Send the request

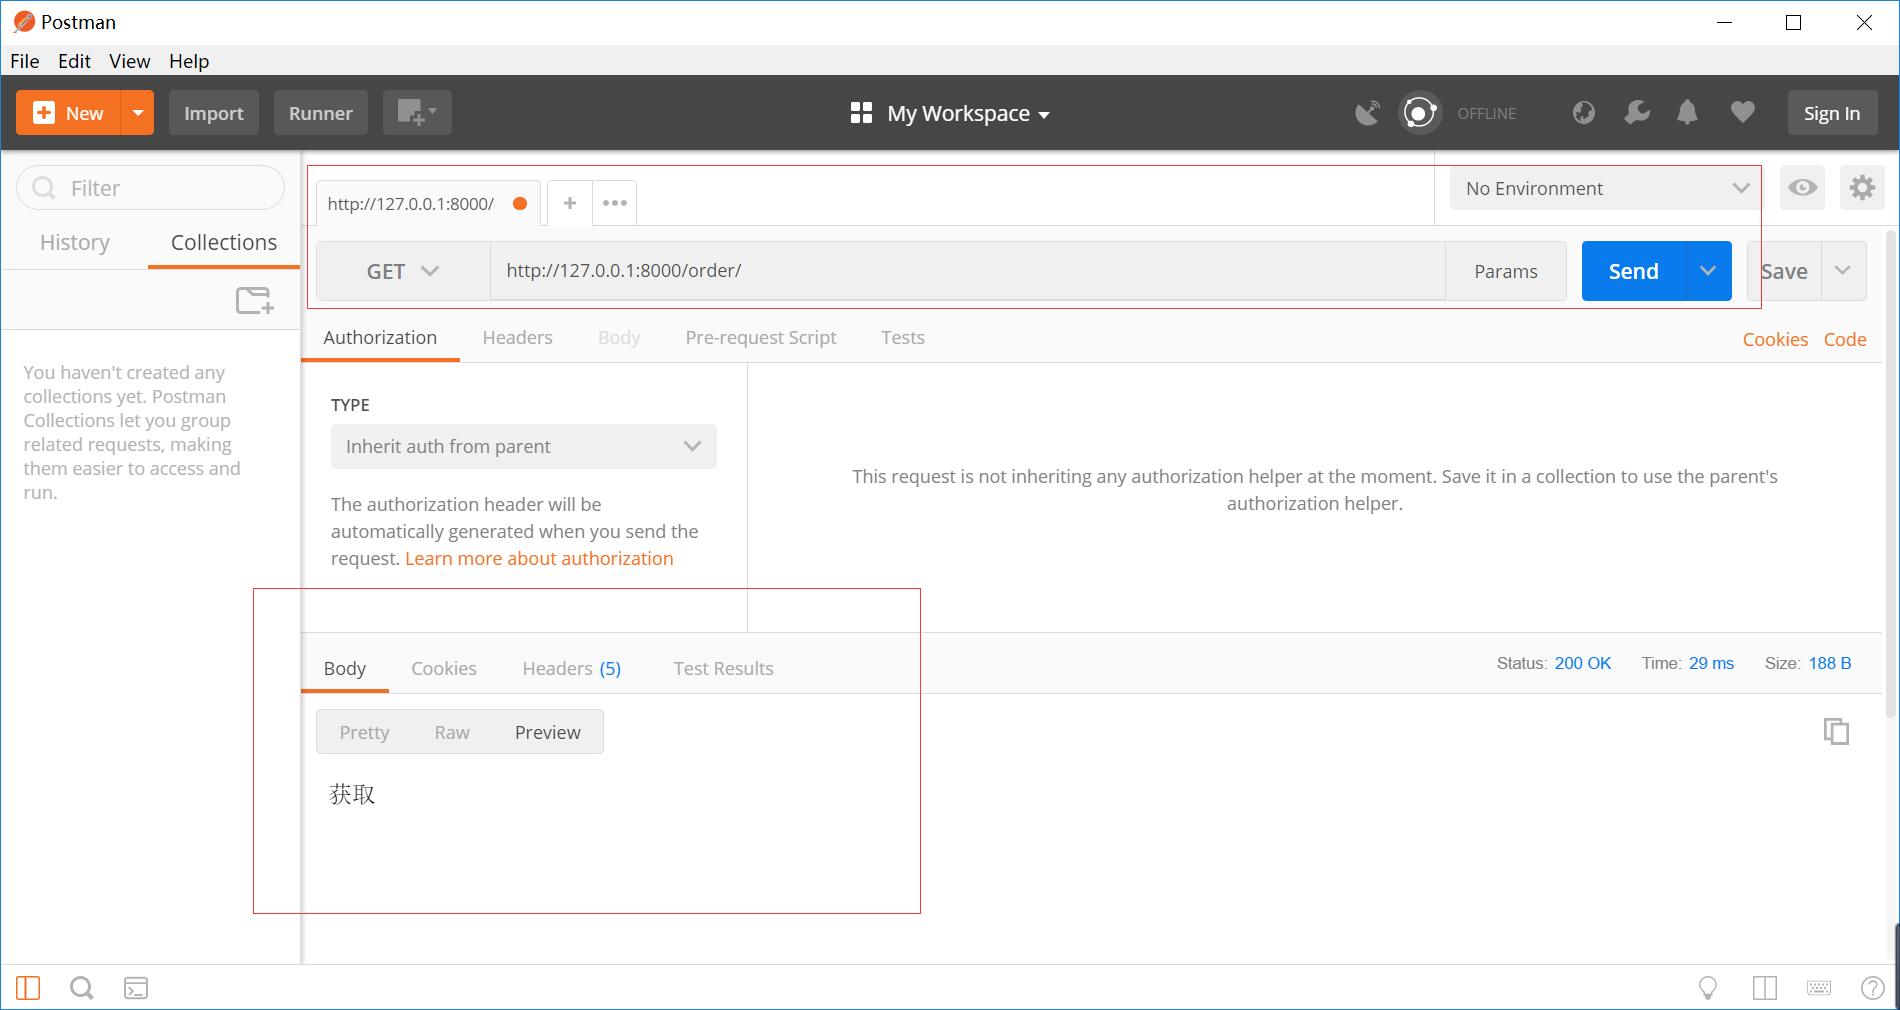pos(1634,271)
